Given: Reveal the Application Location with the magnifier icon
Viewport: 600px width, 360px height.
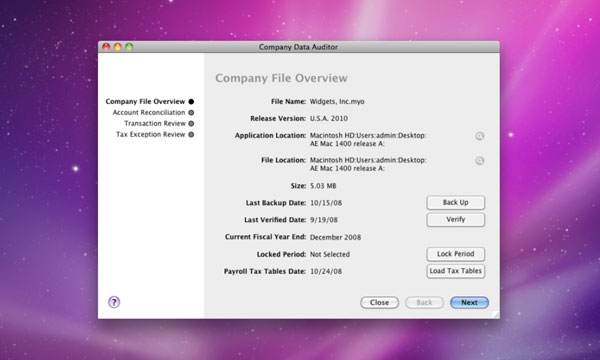Looking at the screenshot, I should [479, 136].
